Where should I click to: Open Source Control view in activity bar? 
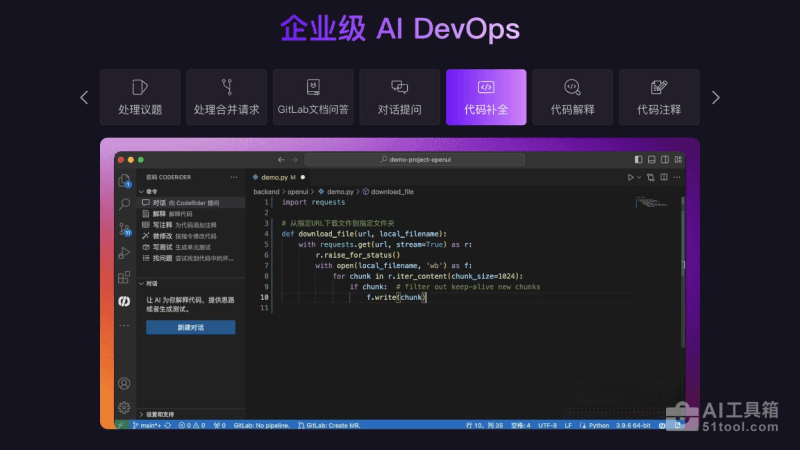(124, 228)
